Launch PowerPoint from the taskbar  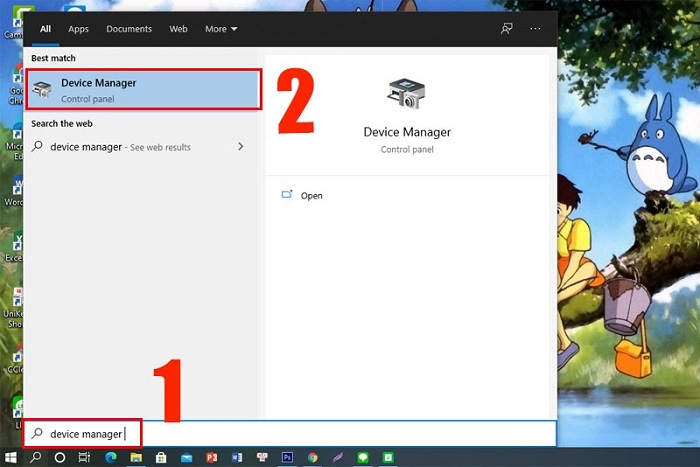click(x=211, y=457)
